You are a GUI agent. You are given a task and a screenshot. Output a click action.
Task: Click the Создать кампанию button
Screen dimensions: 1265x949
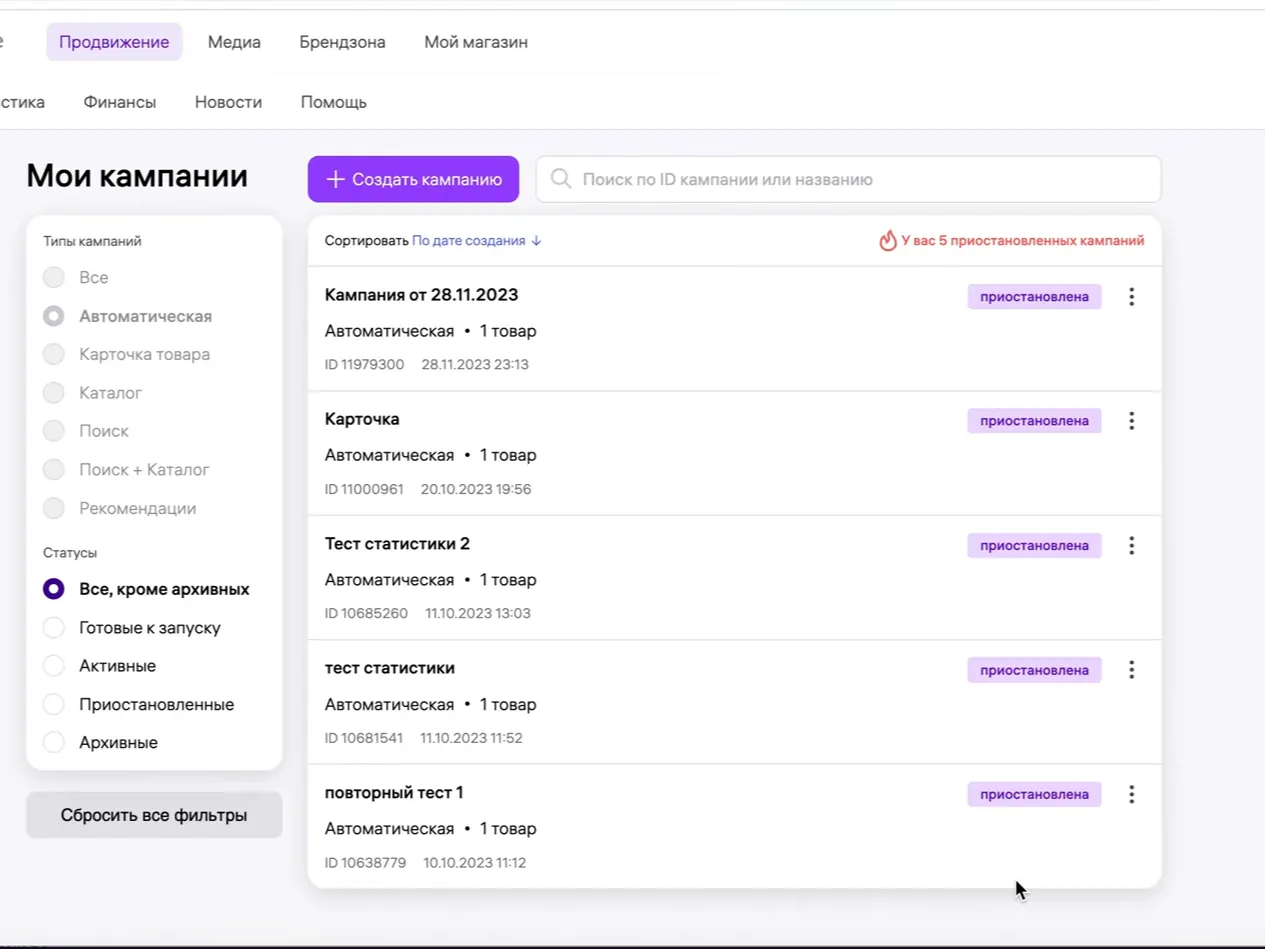(x=413, y=179)
